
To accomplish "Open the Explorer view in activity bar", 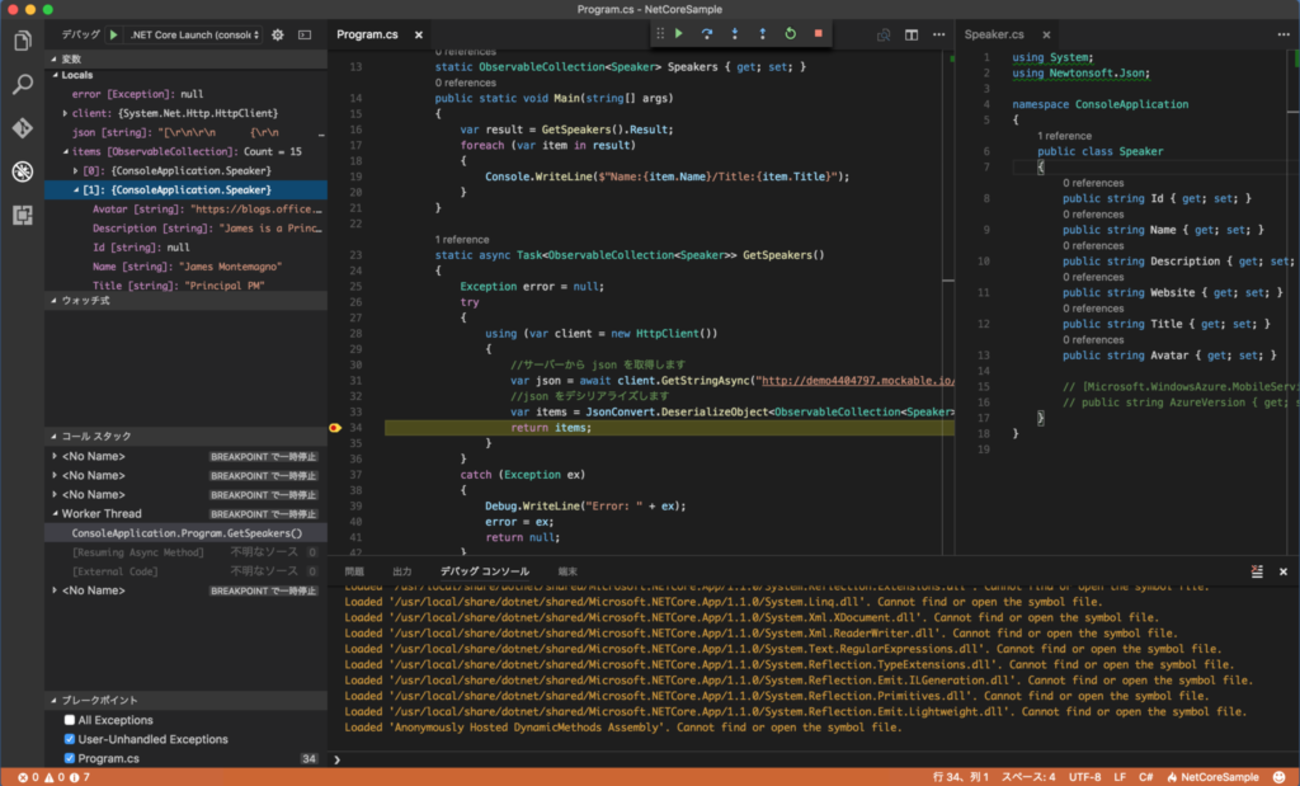I will (x=22, y=41).
